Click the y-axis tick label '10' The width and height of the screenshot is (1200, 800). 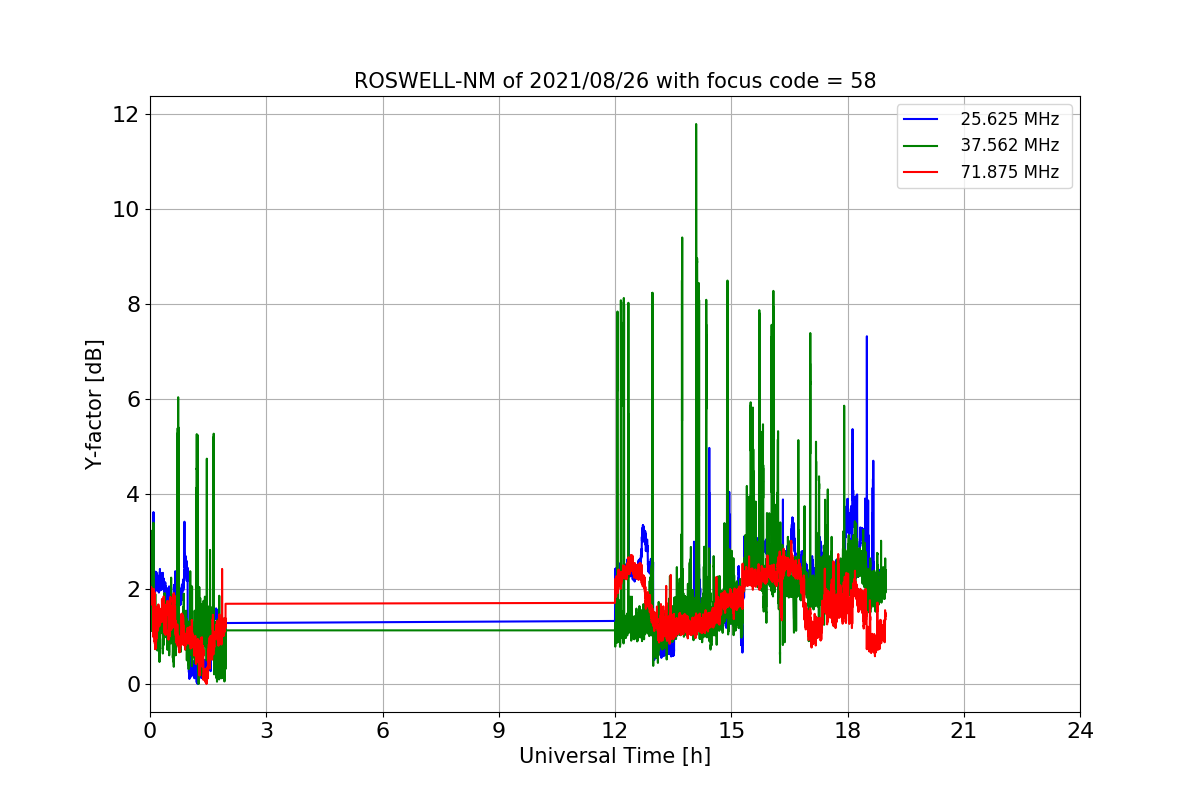pos(127,209)
